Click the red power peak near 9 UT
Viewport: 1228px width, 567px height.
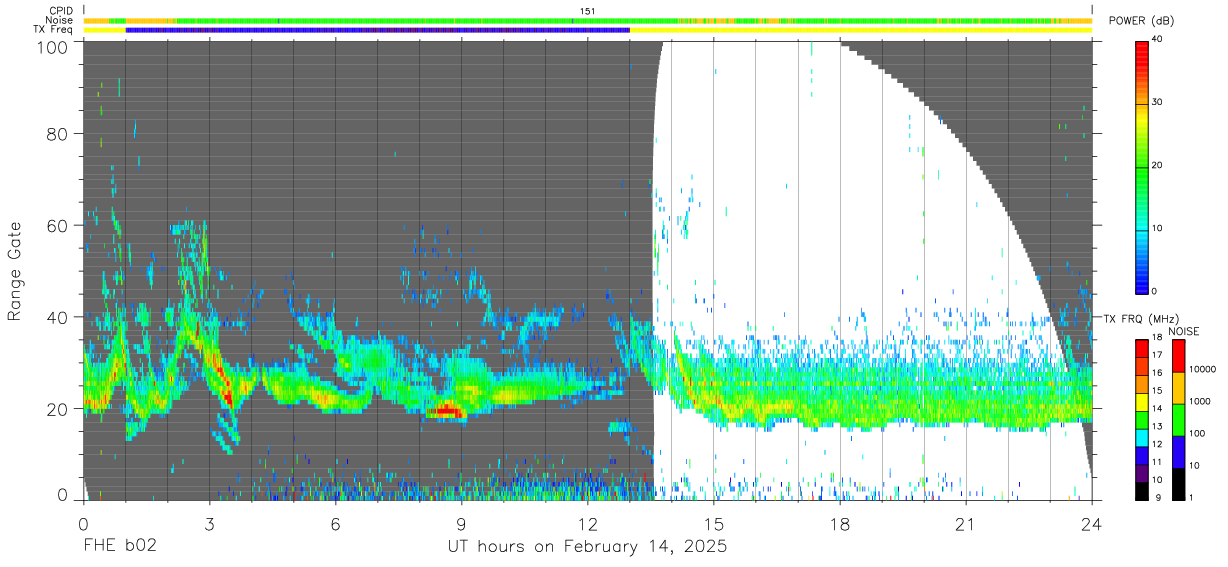[x=449, y=410]
